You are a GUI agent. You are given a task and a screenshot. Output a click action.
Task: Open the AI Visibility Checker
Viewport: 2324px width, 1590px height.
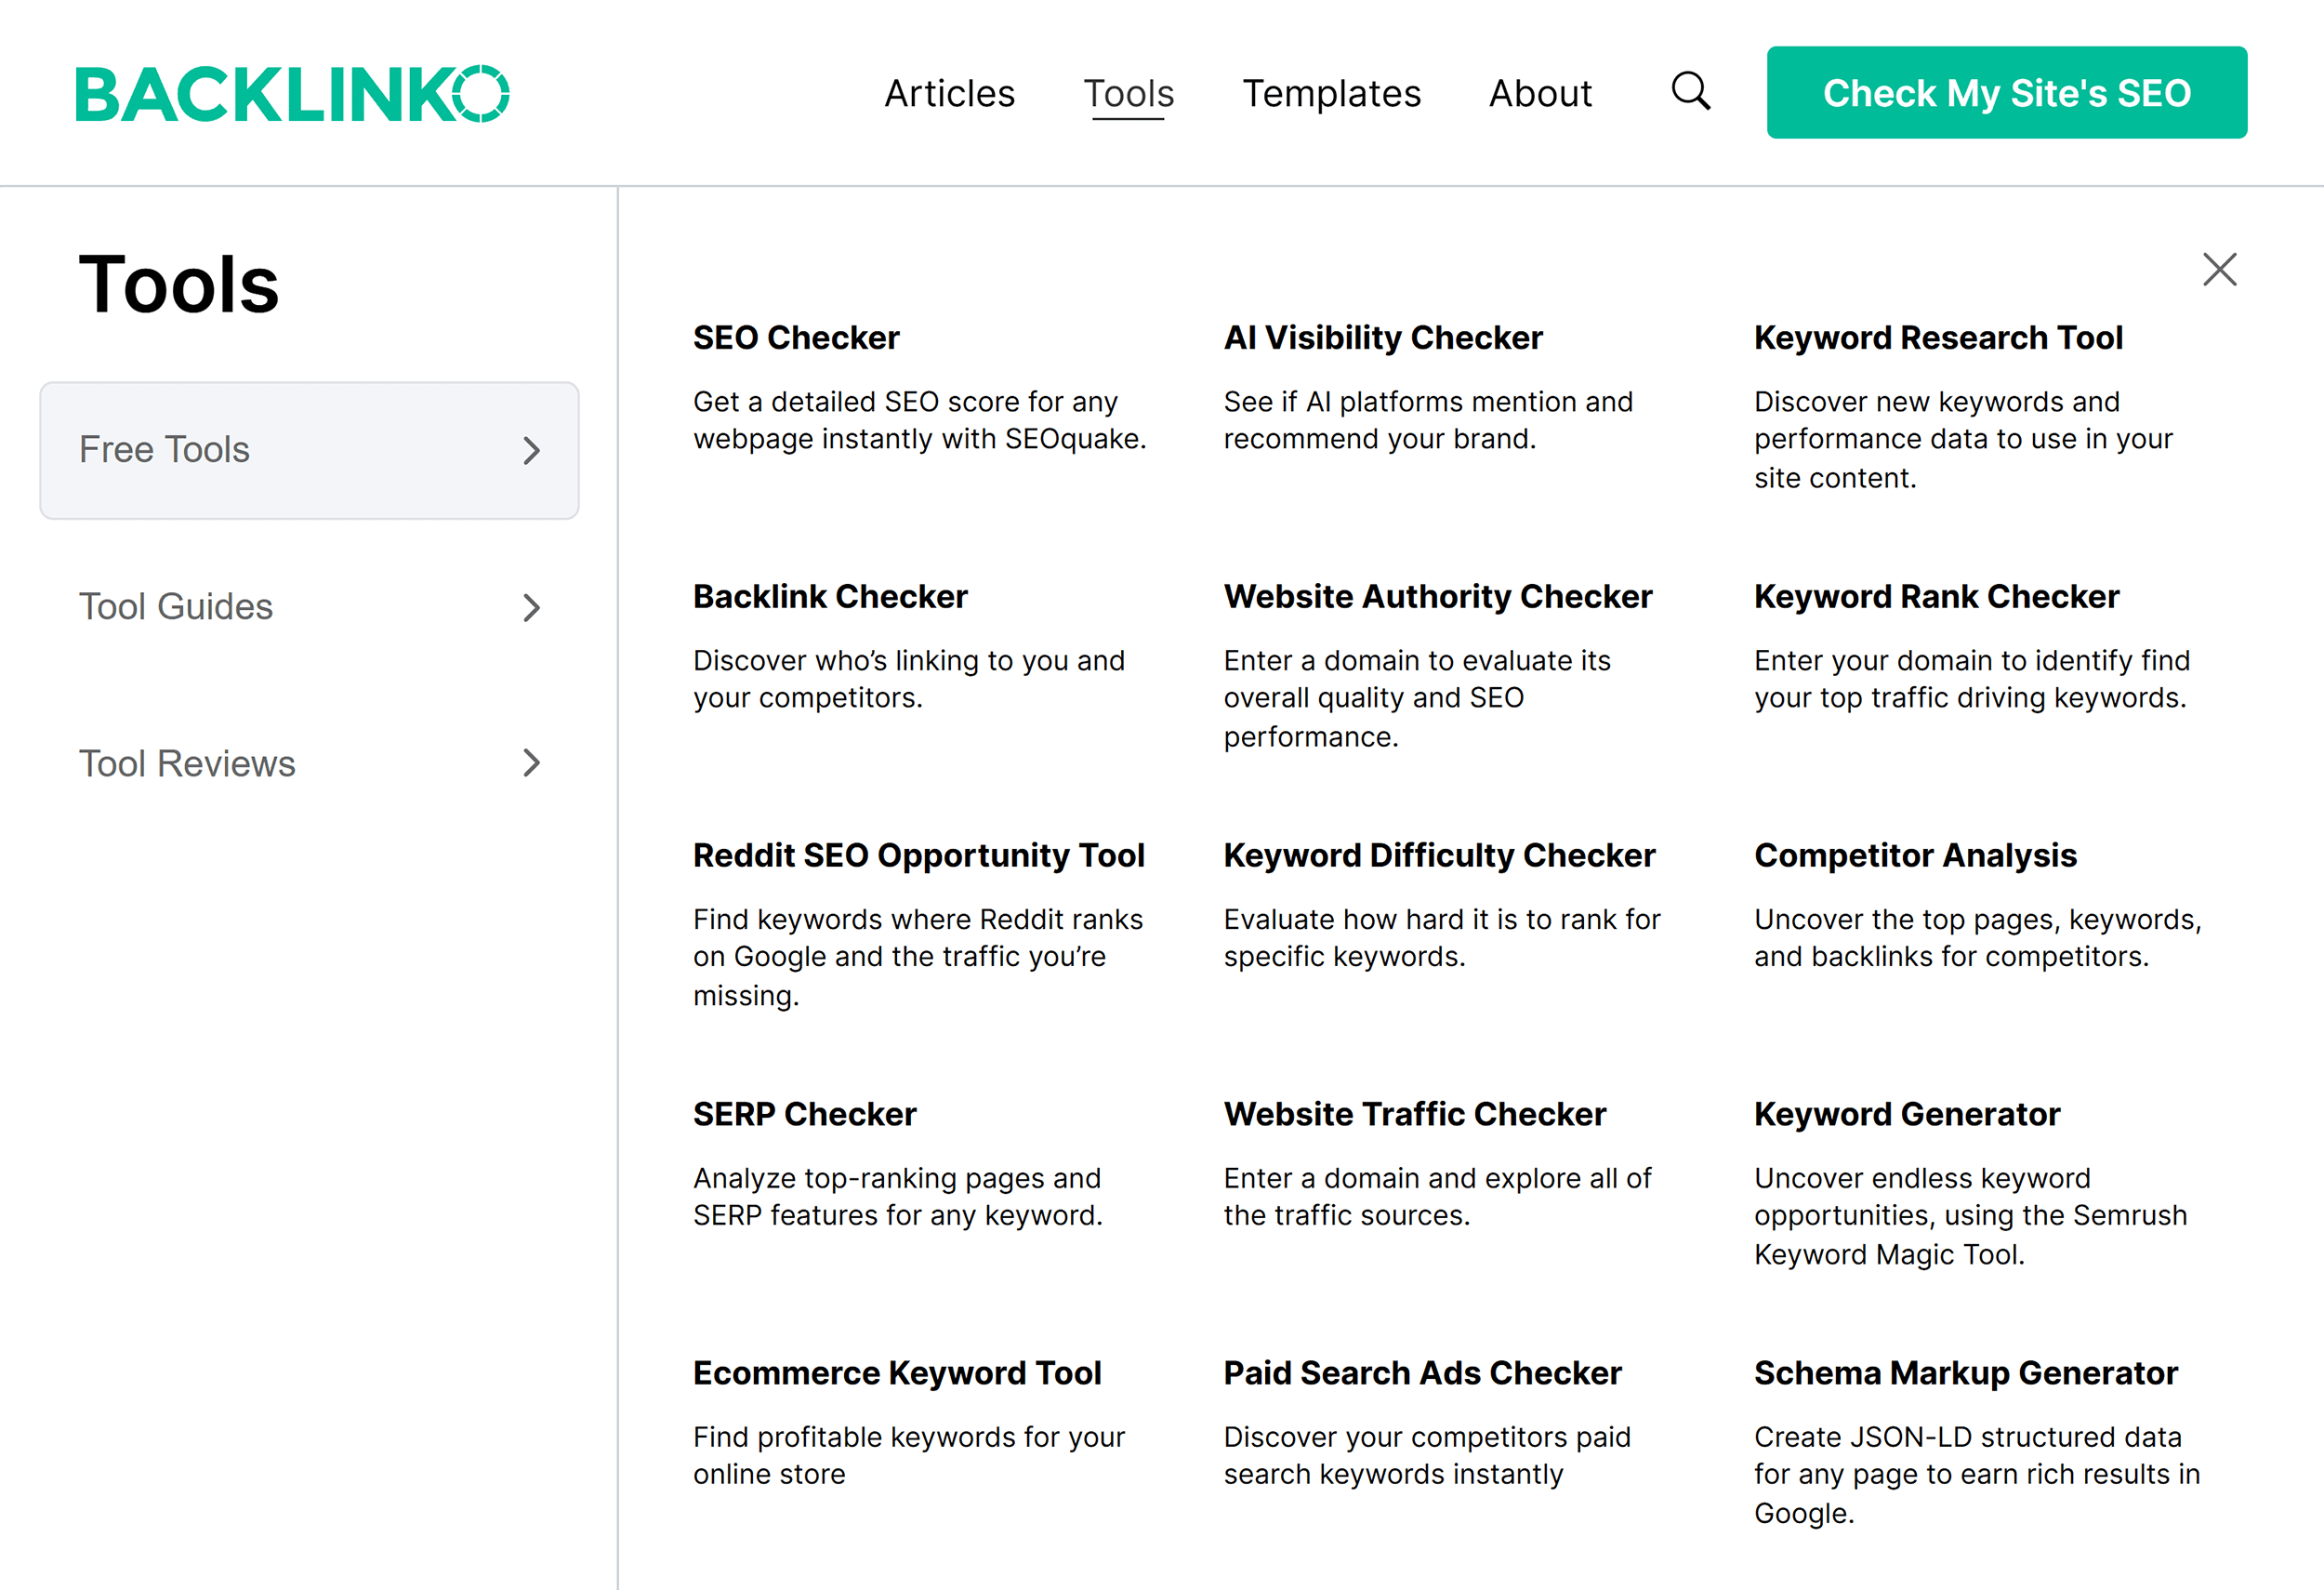point(1383,337)
